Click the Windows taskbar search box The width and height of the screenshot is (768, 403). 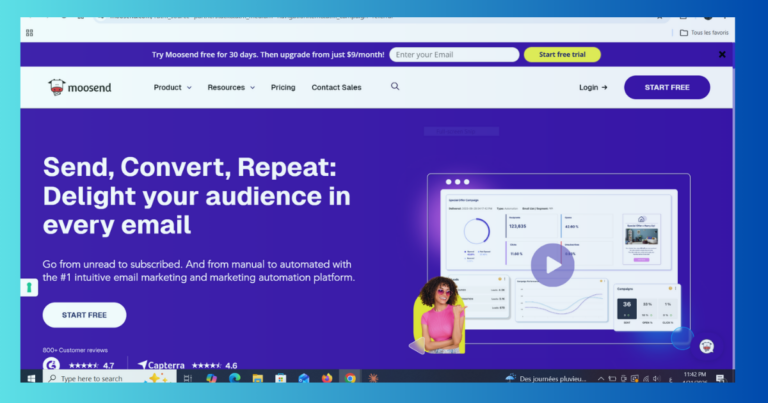[x=110, y=378]
